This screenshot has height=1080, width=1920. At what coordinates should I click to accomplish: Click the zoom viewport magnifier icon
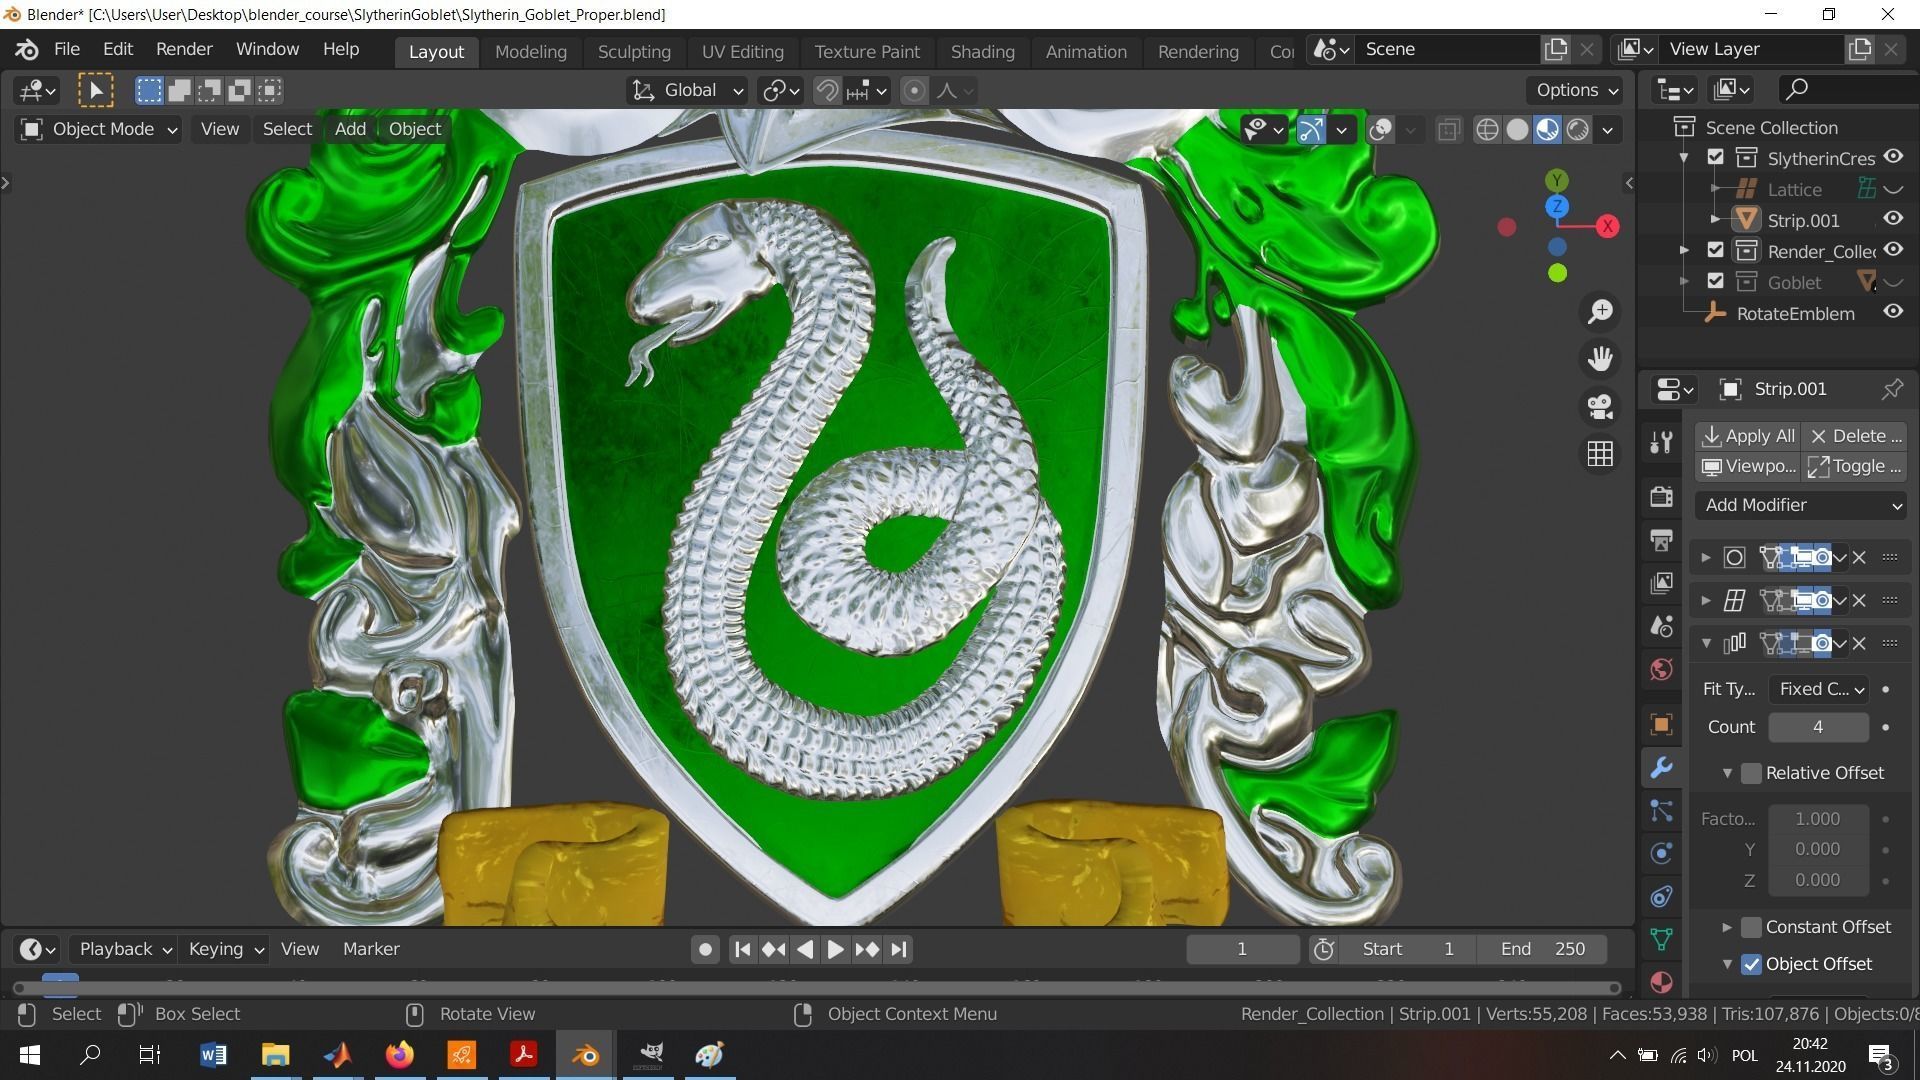coord(1600,311)
